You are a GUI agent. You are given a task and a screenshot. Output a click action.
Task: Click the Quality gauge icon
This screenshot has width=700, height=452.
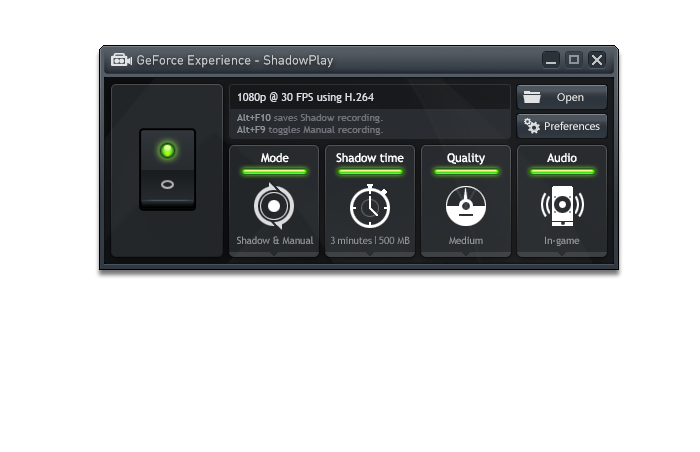click(x=466, y=206)
